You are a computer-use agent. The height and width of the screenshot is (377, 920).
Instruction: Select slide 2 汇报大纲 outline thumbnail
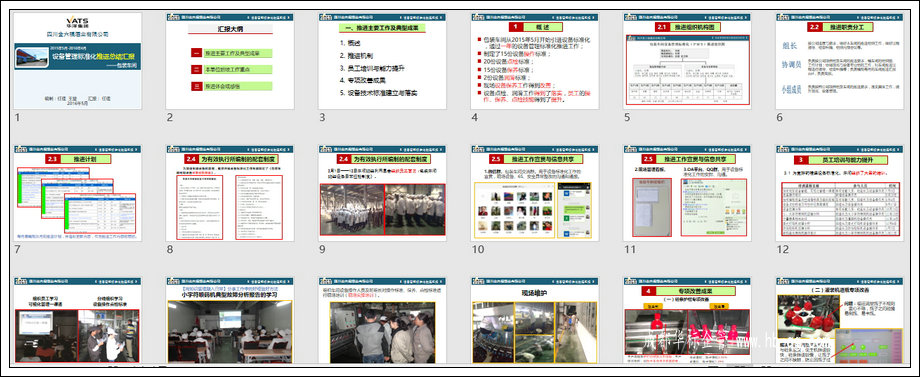pos(230,61)
